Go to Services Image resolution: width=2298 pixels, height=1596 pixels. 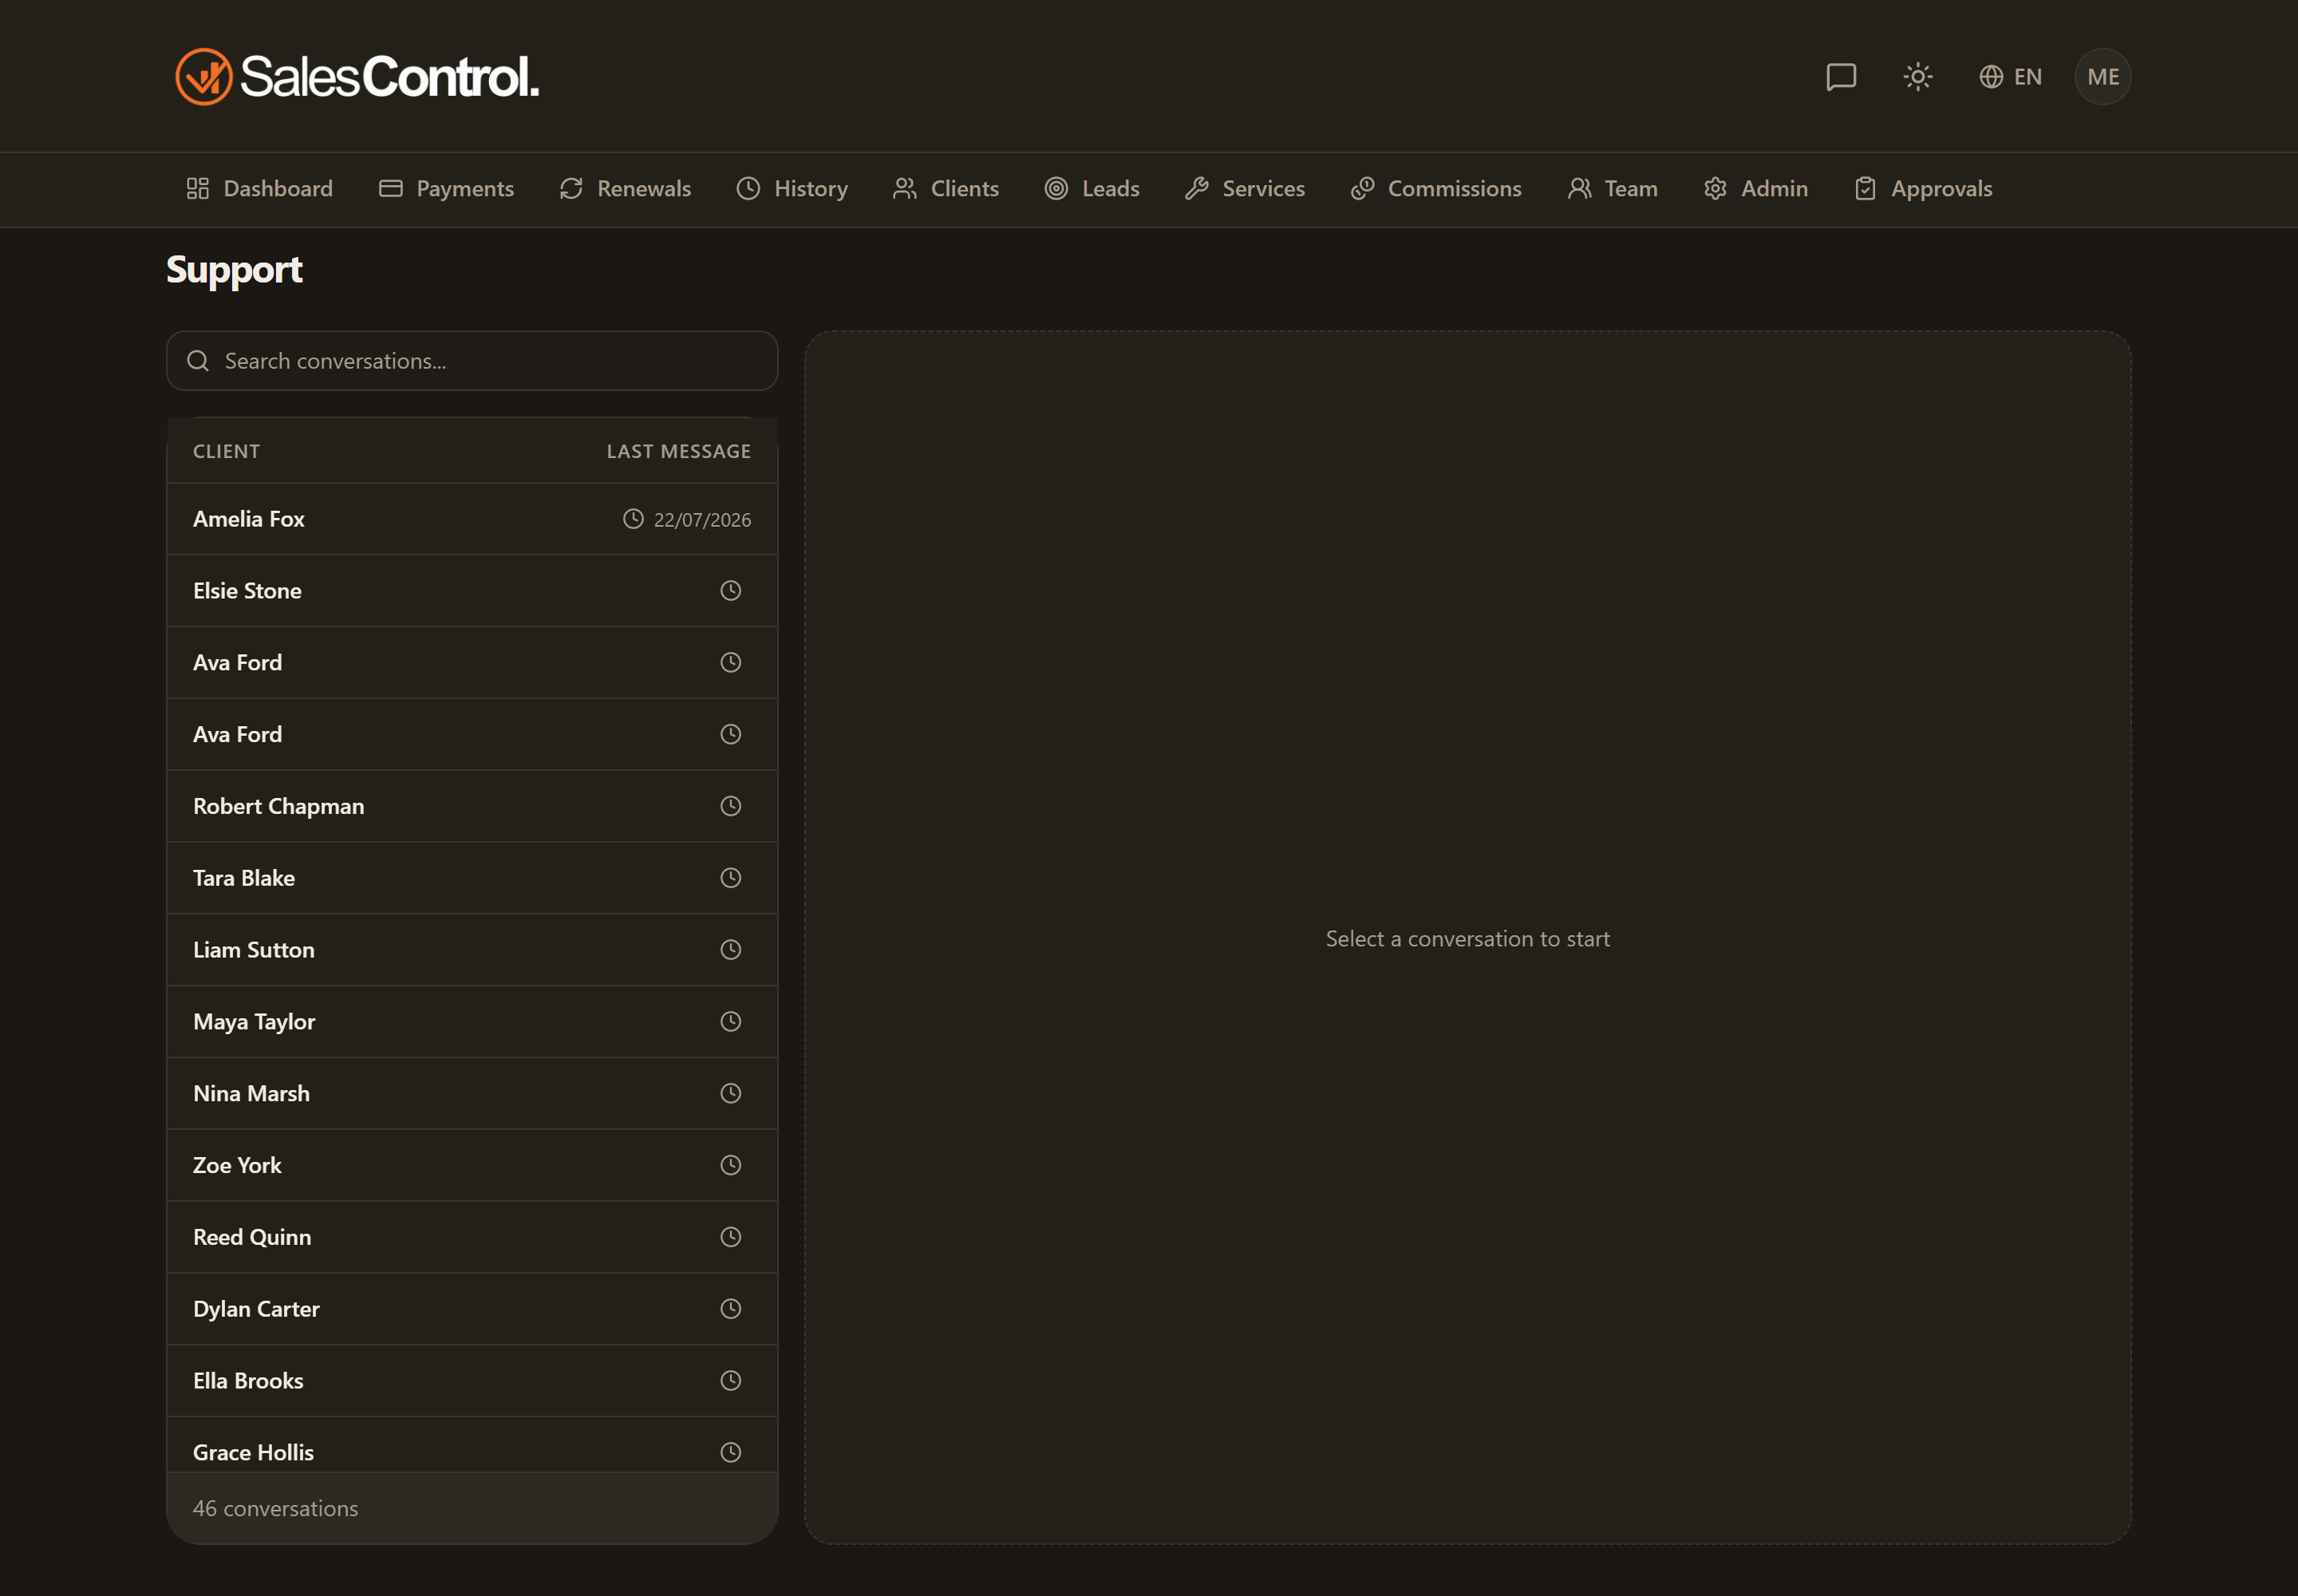pyautogui.click(x=1245, y=189)
